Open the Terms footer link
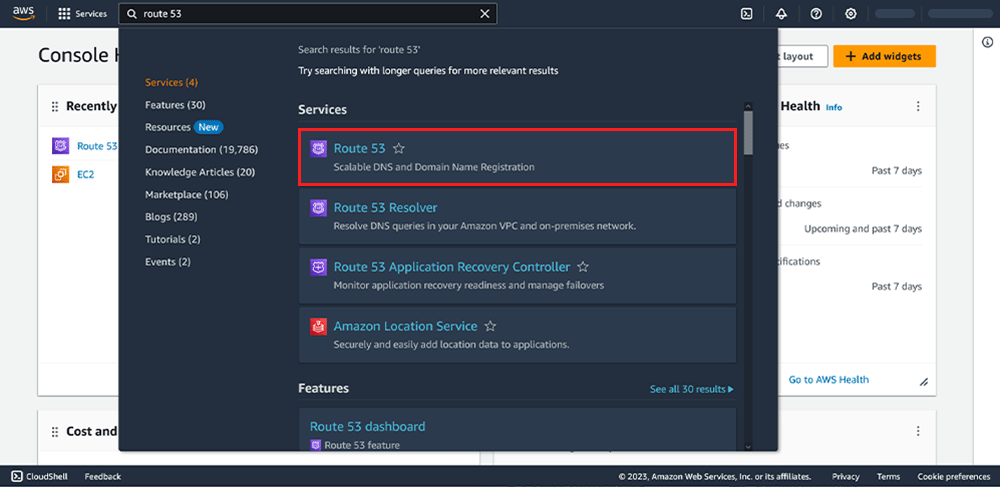 click(888, 476)
